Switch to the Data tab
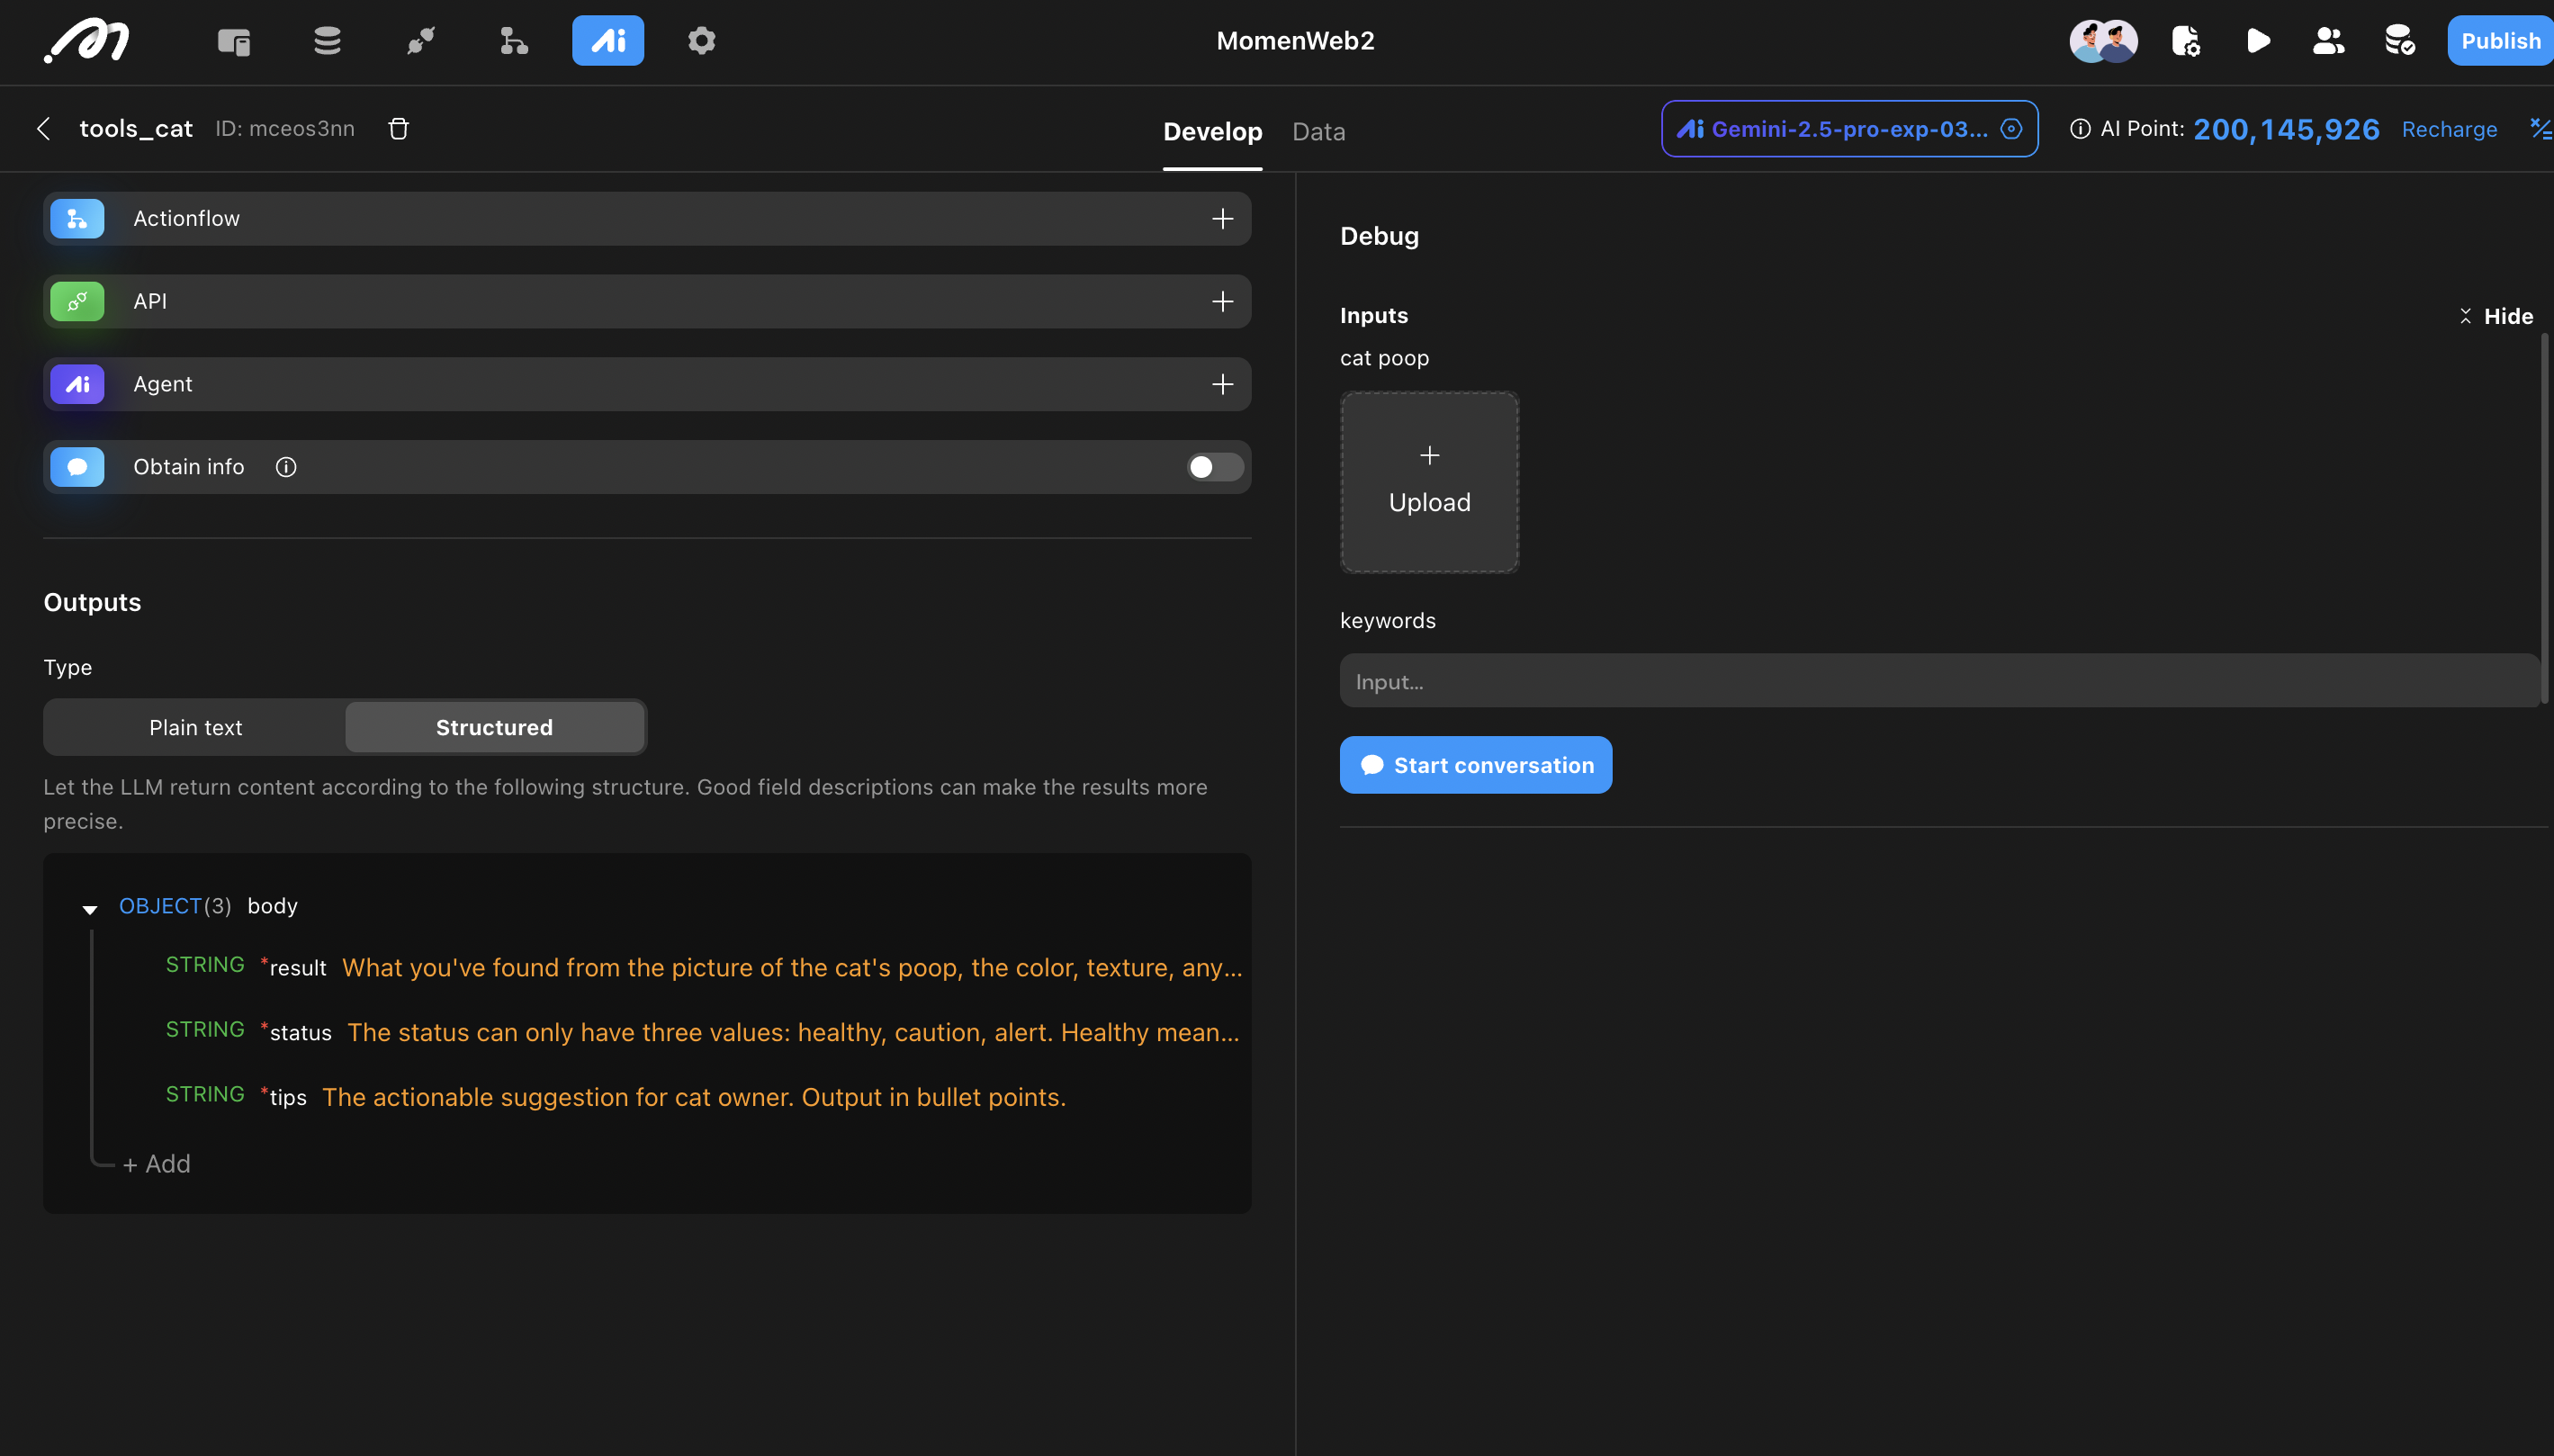Screen dimensions: 2554x1456 click(1318, 131)
